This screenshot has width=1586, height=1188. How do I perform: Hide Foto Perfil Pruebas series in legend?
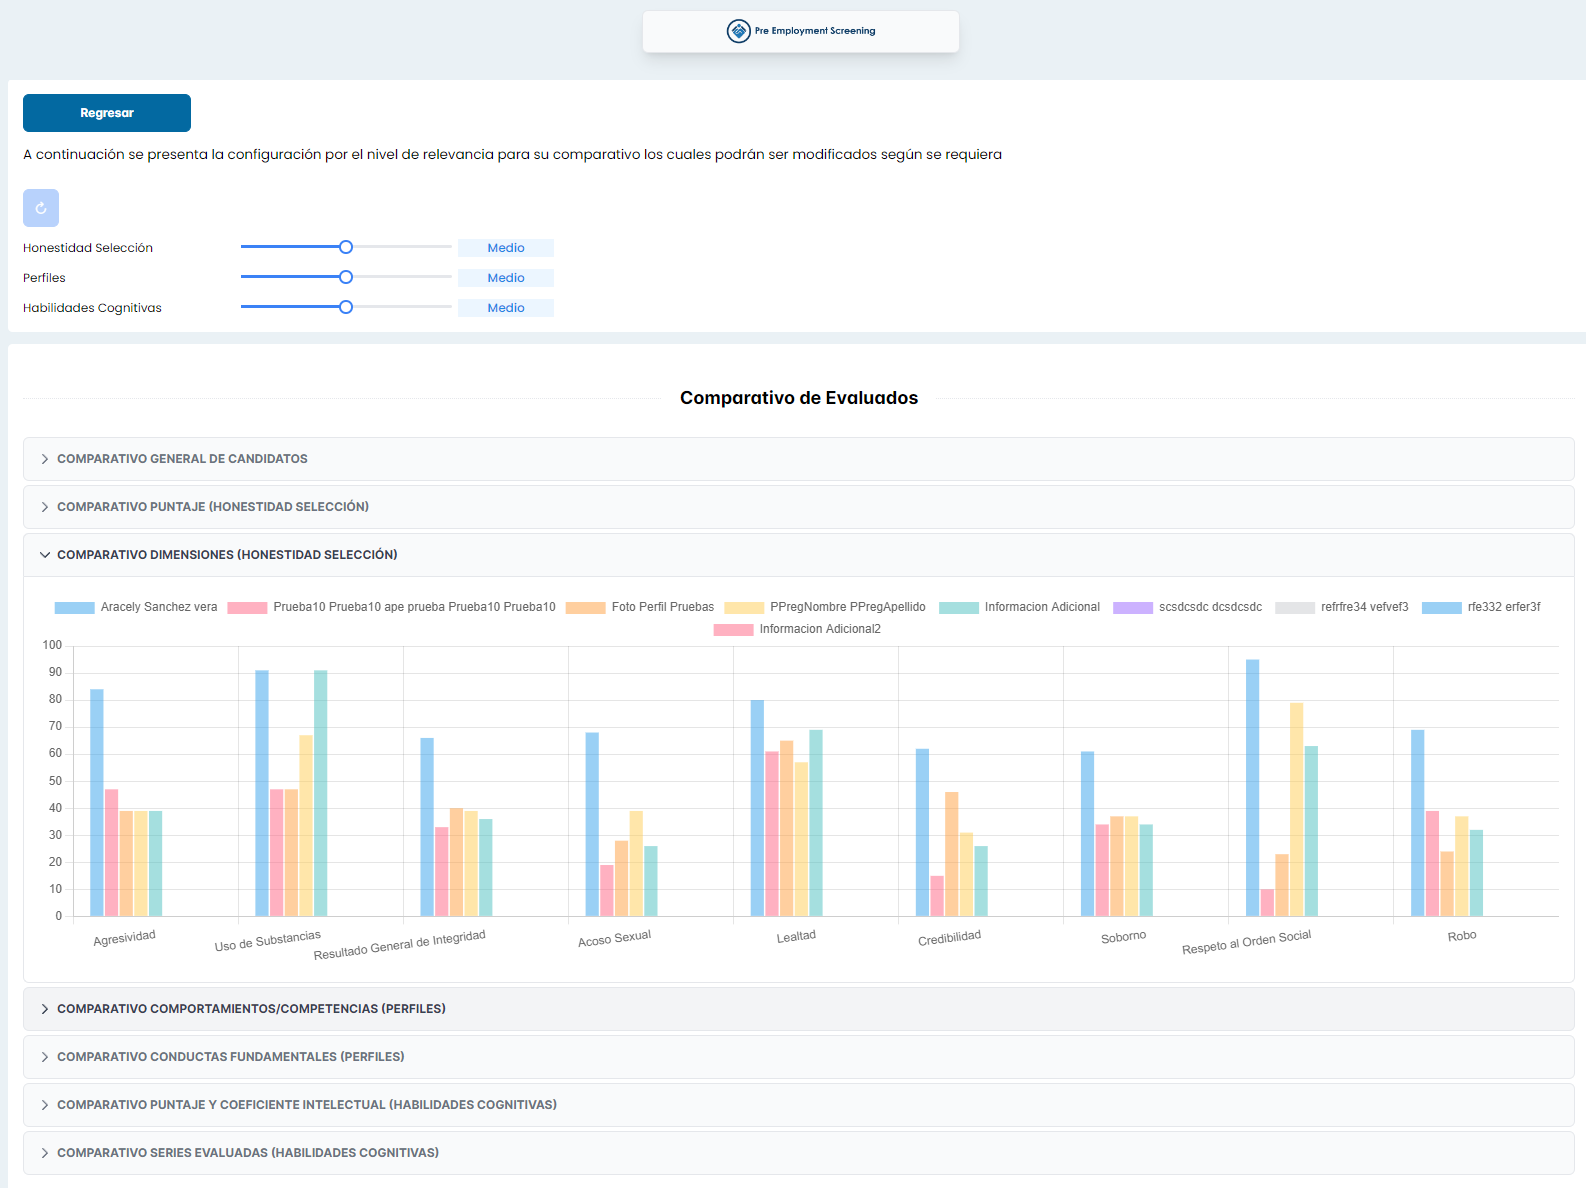[640, 607]
